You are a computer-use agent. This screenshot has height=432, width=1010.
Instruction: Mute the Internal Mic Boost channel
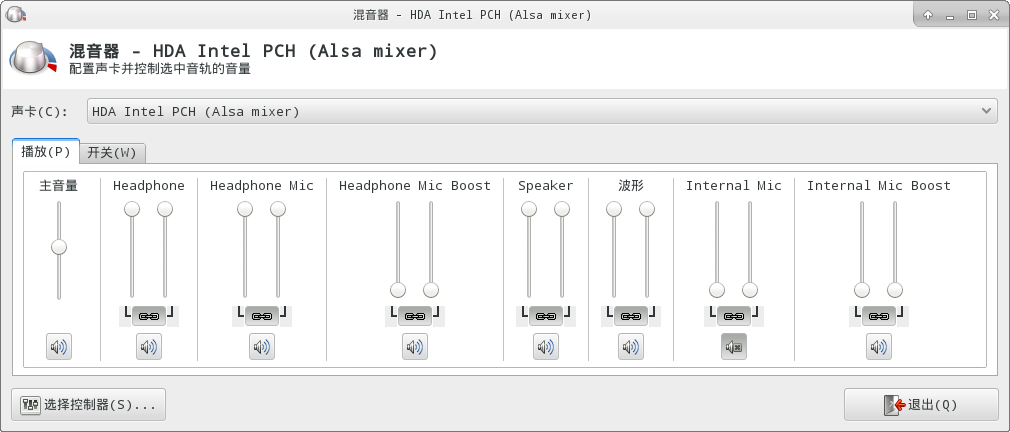[879, 347]
